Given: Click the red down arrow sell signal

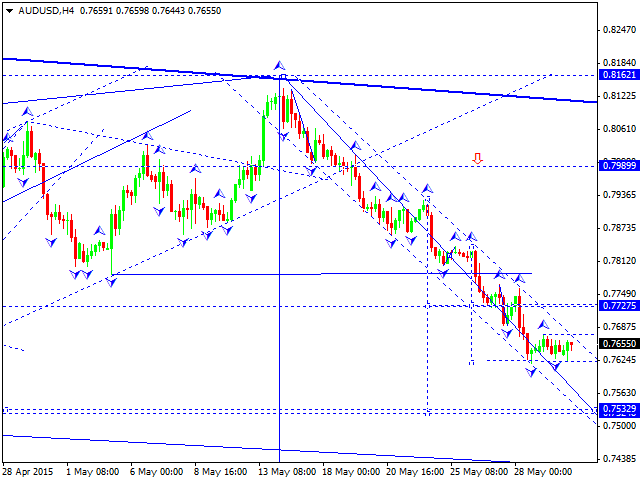Looking at the screenshot, I should [x=478, y=158].
